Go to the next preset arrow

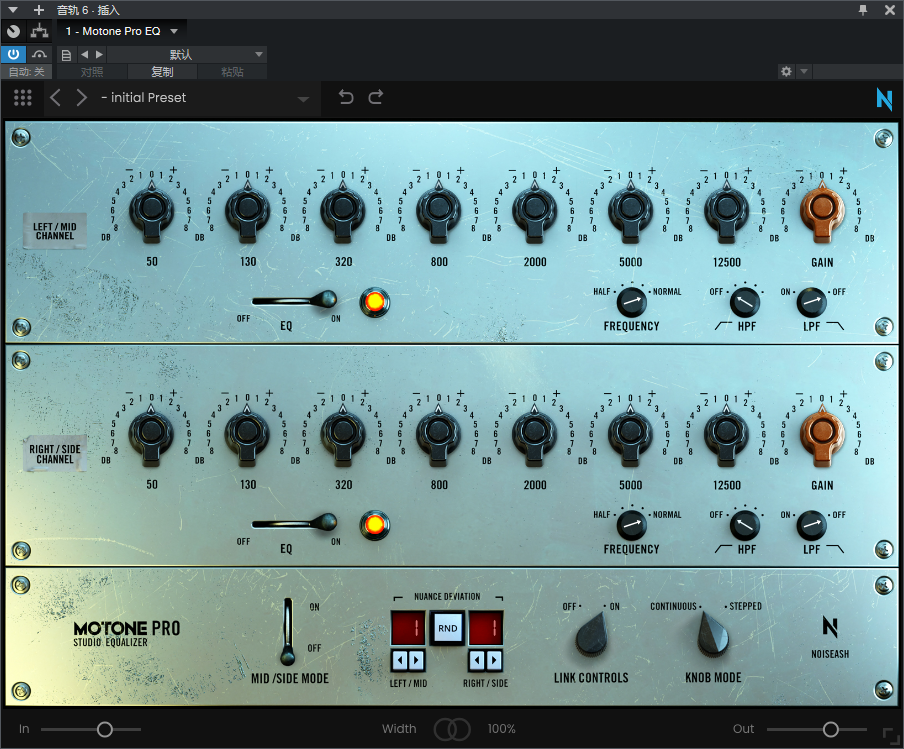(x=82, y=97)
